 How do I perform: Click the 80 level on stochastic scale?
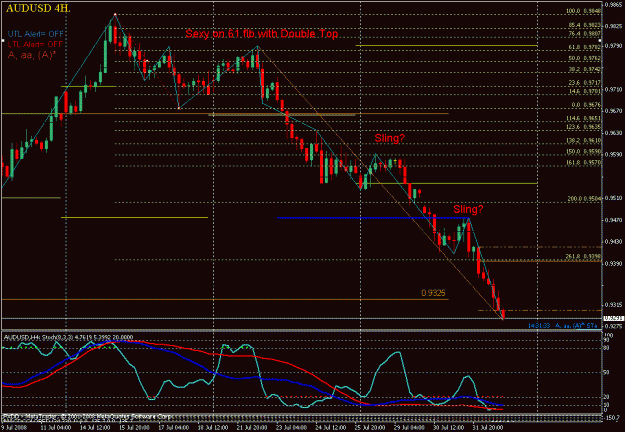(x=606, y=348)
